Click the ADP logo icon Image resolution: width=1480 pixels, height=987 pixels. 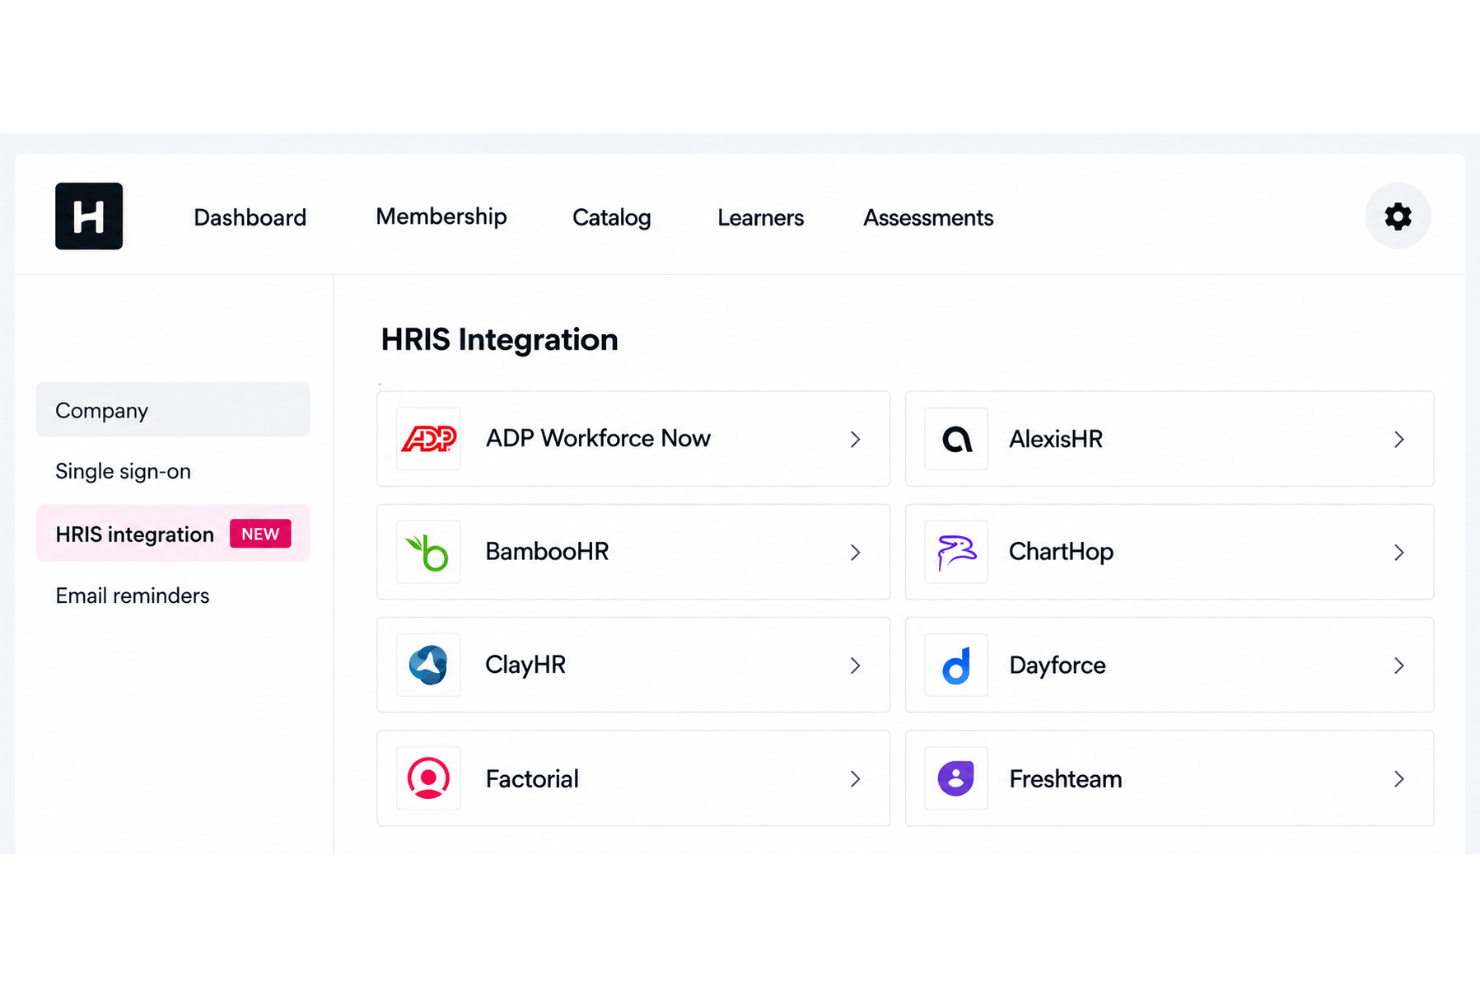[428, 439]
